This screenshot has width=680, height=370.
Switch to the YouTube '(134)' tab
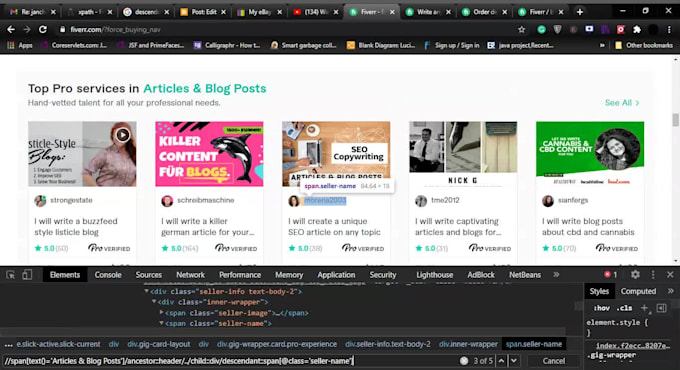[316, 12]
